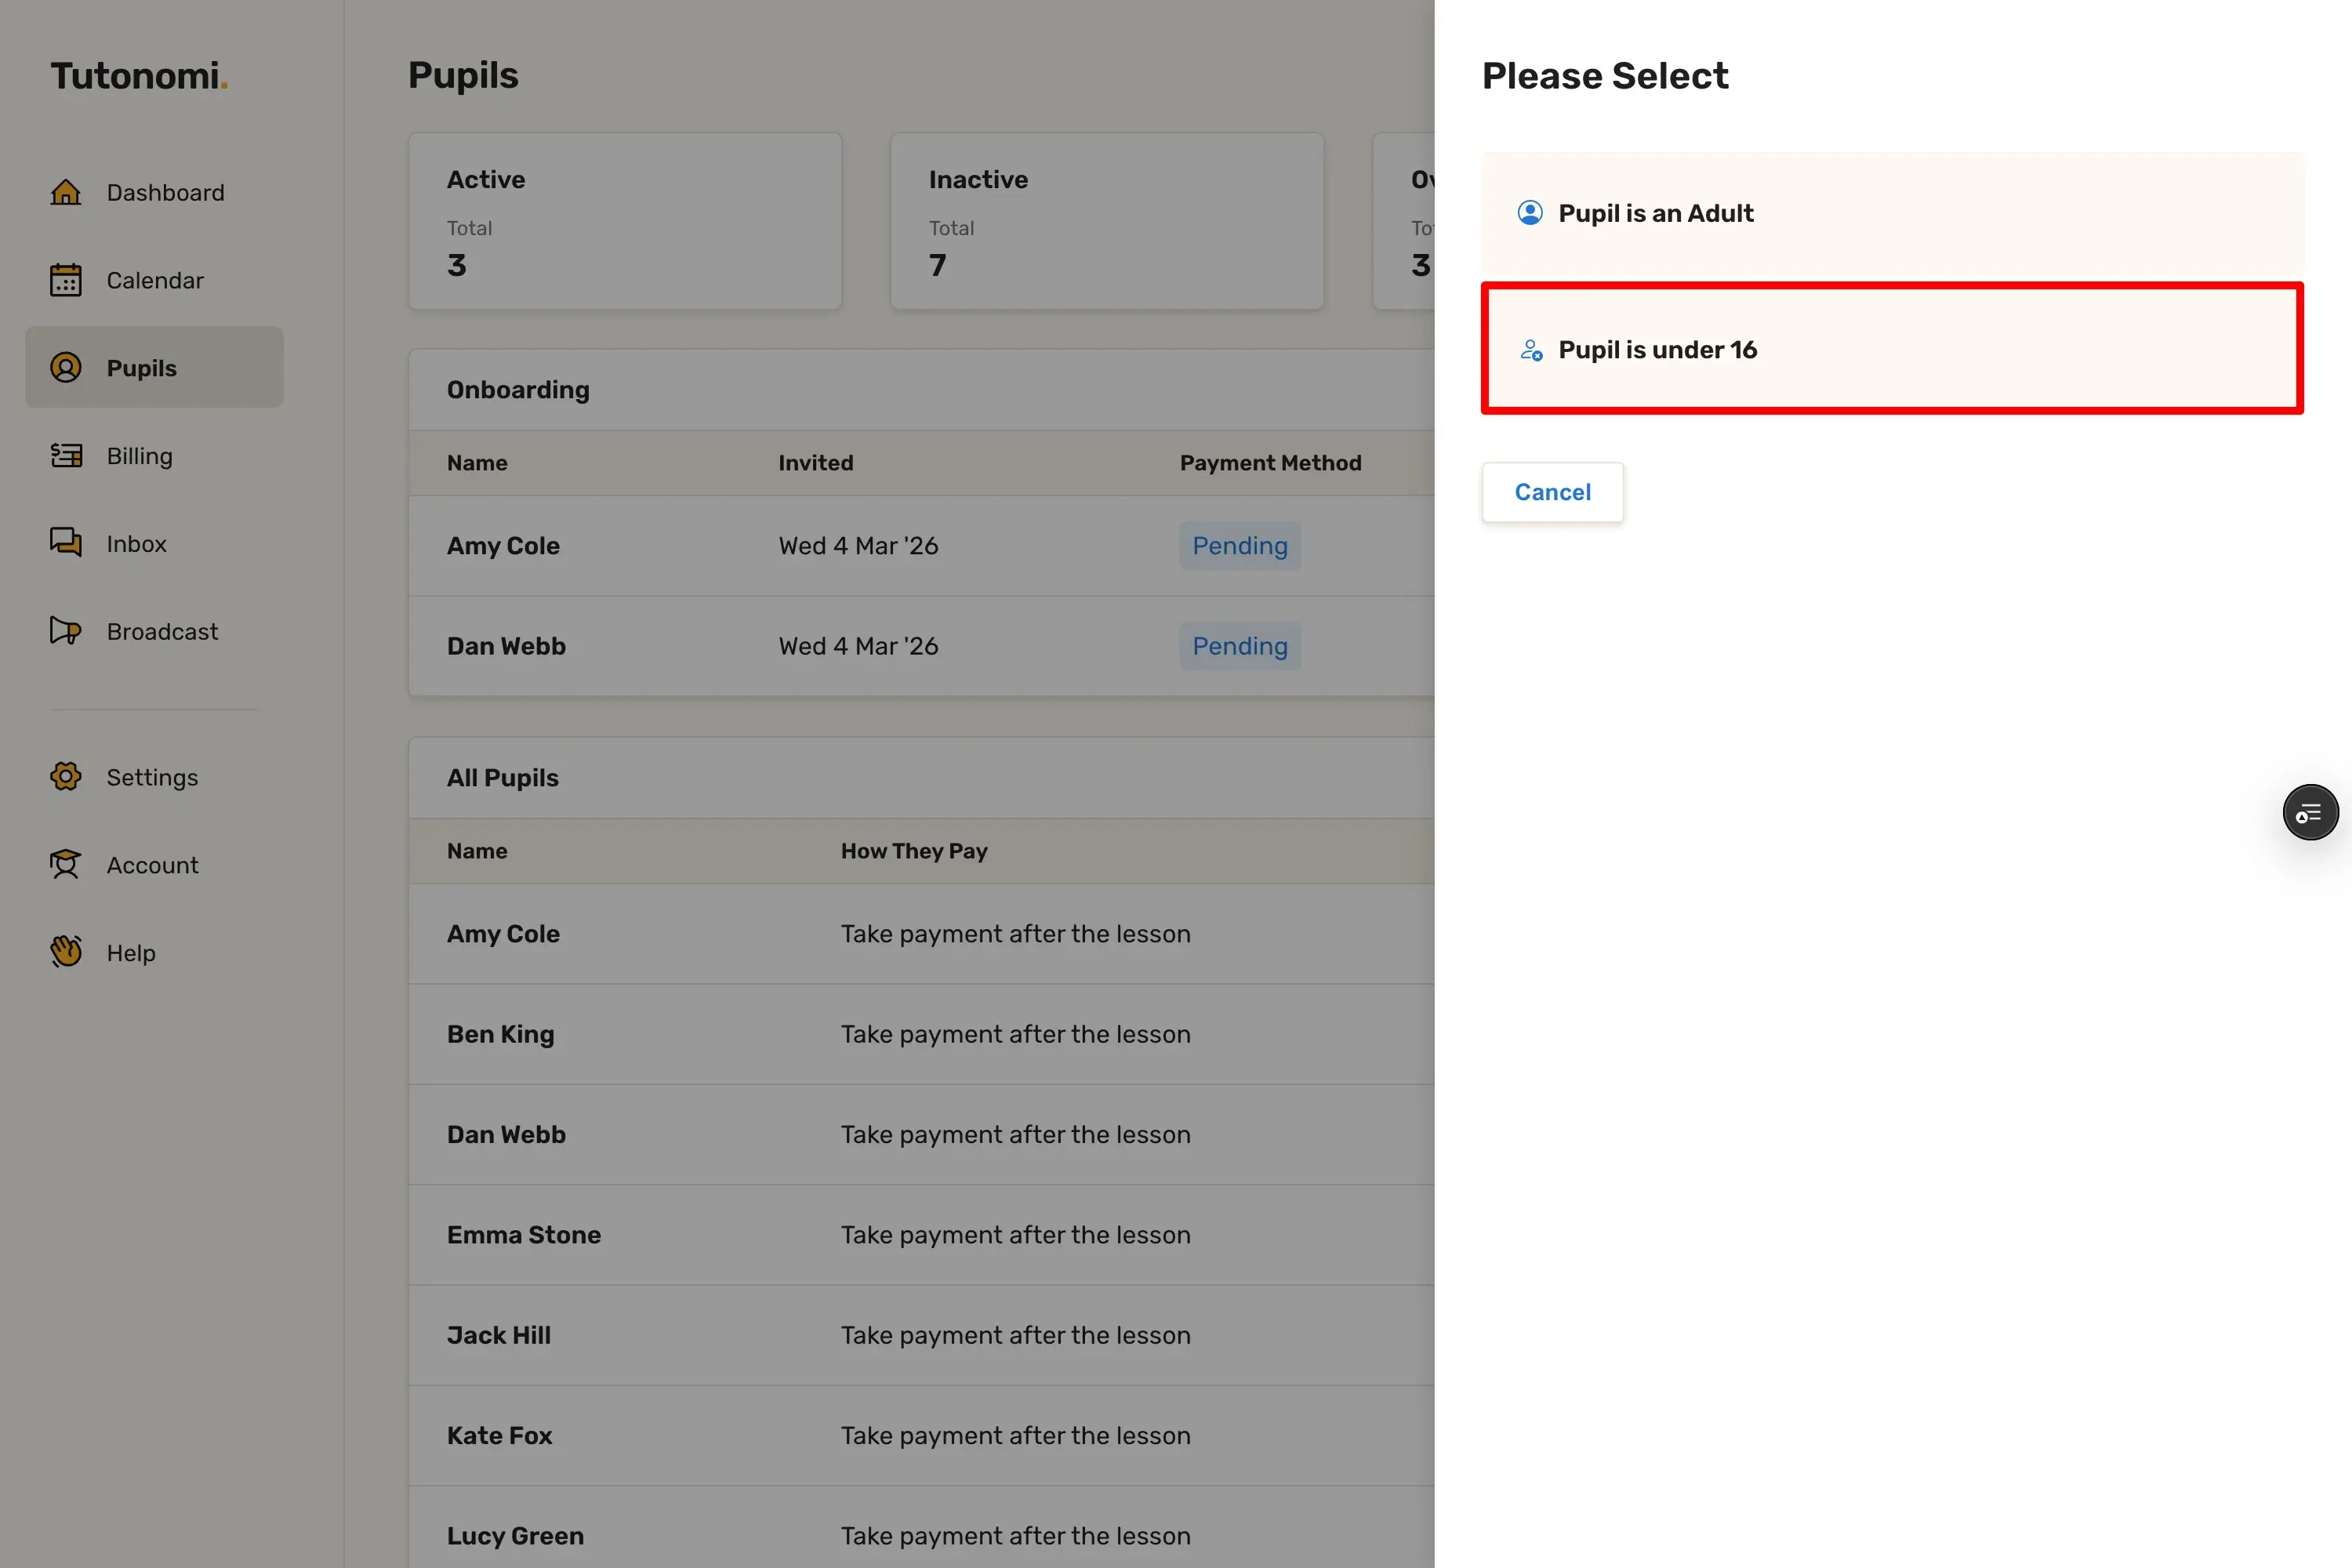Click the Account graduate icon
Image resolution: width=2352 pixels, height=1568 pixels.
(x=66, y=865)
